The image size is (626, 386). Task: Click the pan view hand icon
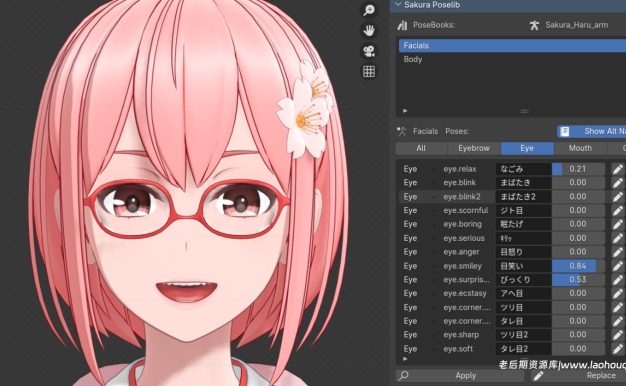point(369,30)
